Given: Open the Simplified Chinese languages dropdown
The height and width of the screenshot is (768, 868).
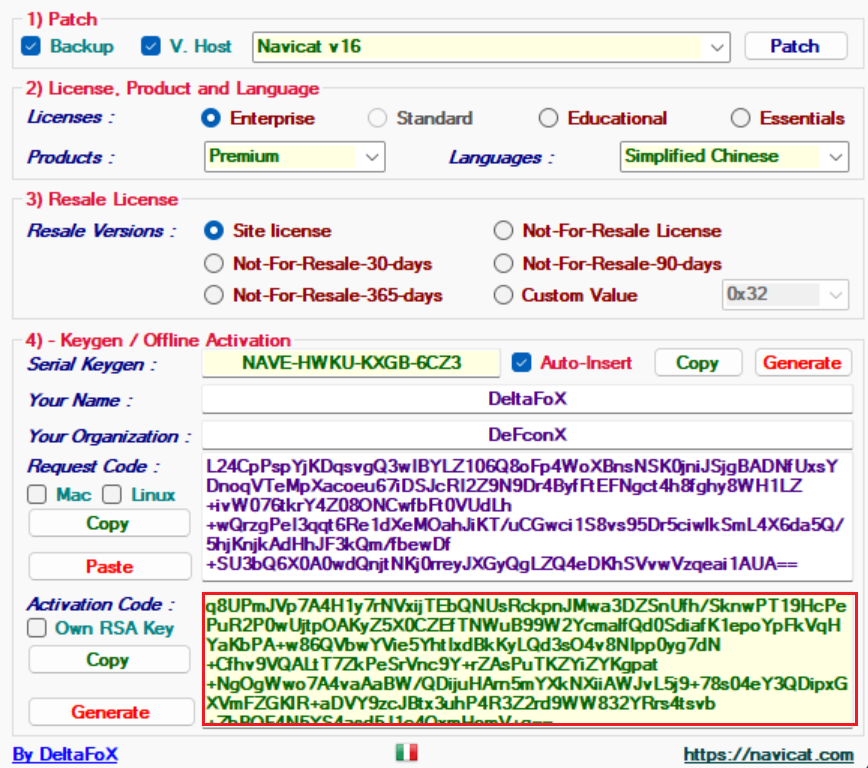Looking at the screenshot, I should [x=835, y=157].
